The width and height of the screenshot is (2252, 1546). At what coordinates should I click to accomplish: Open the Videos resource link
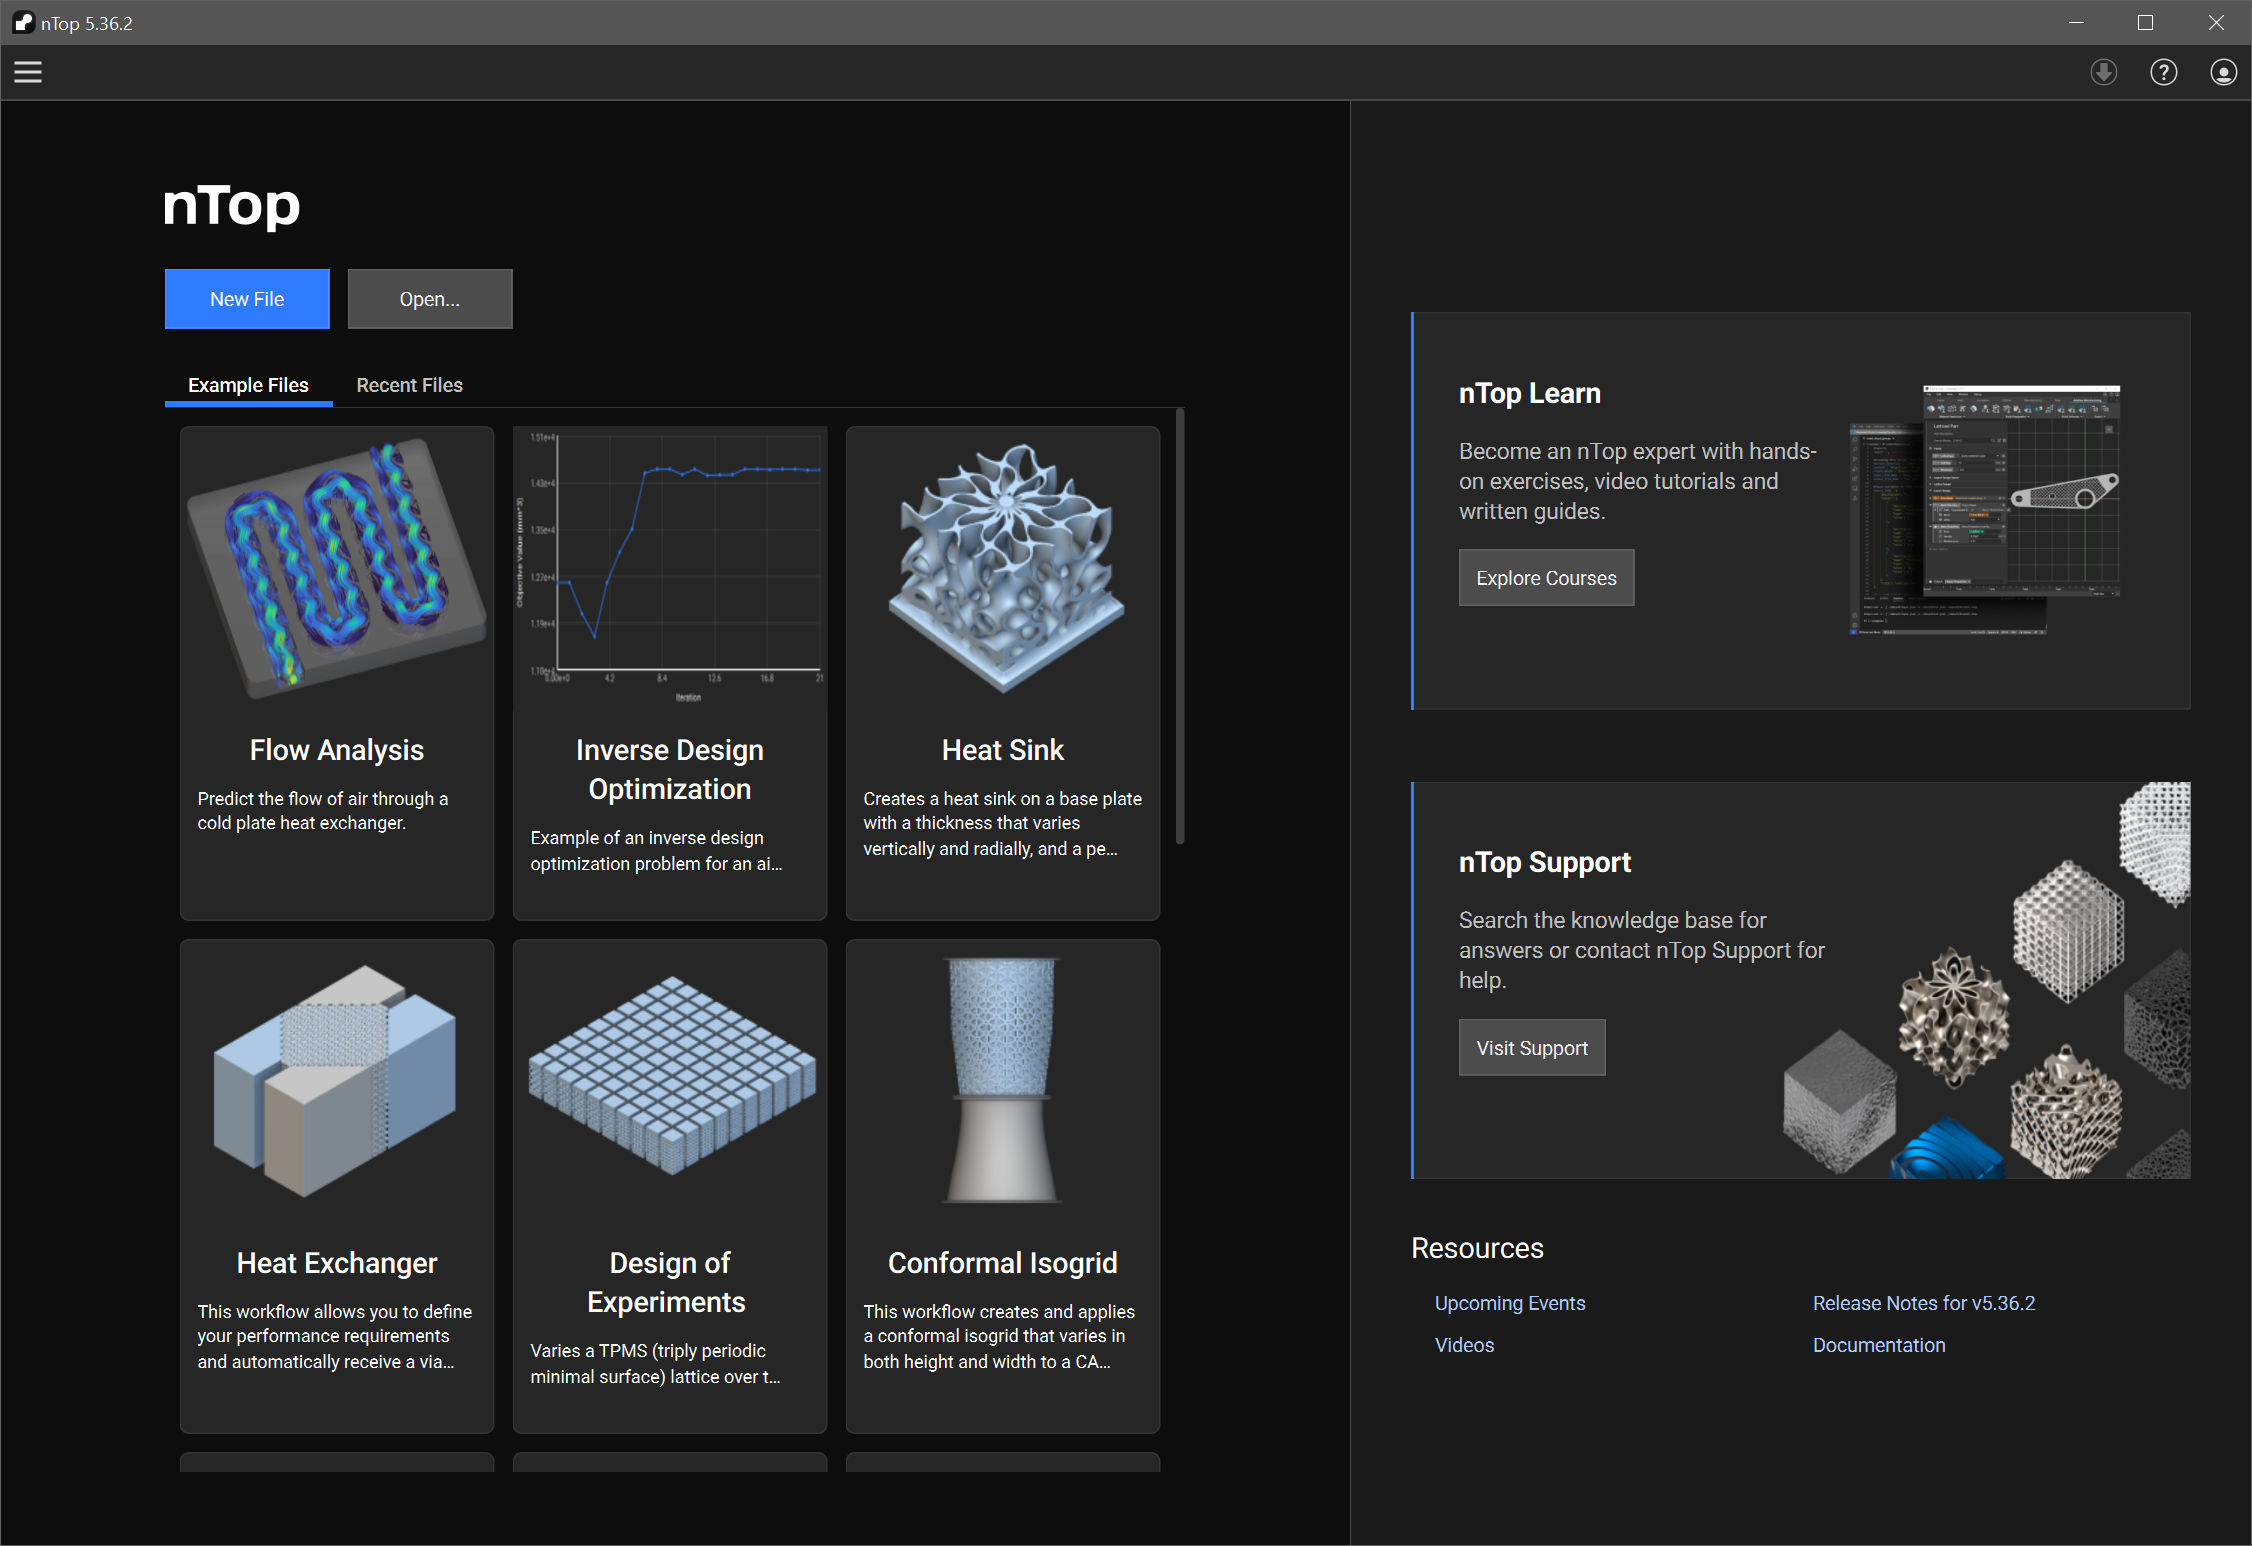pos(1464,1345)
